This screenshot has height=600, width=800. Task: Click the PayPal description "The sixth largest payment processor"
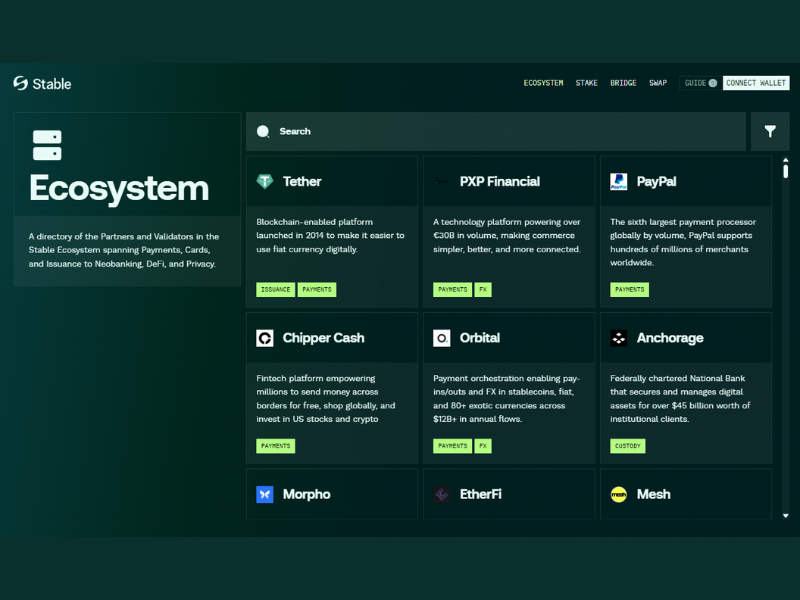tap(683, 242)
